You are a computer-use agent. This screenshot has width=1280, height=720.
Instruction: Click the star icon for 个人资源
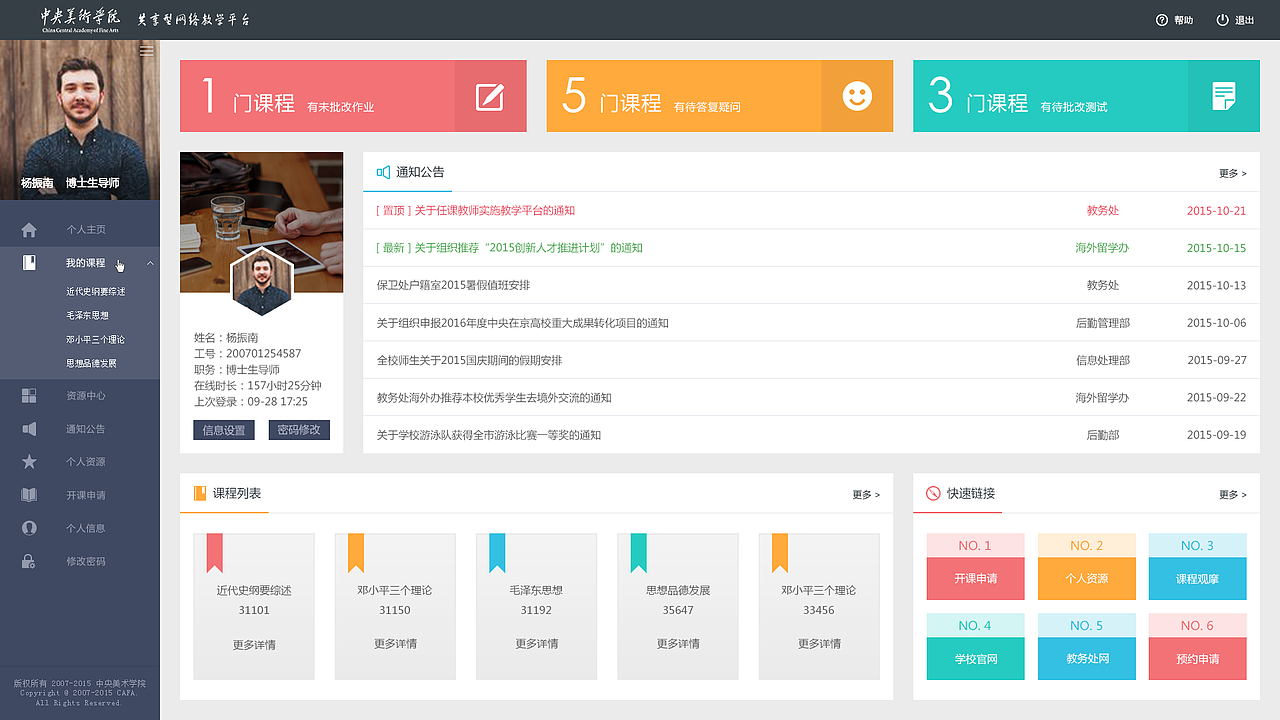(x=29, y=462)
